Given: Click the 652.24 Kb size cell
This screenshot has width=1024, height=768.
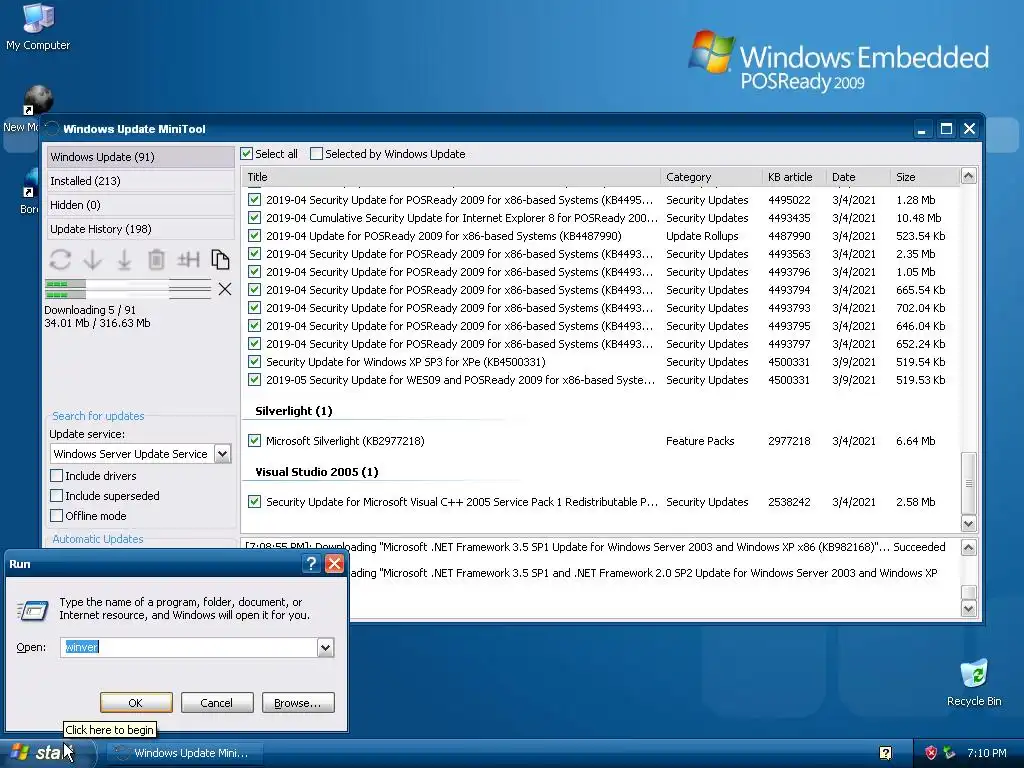Looking at the screenshot, I should pyautogui.click(x=921, y=344).
